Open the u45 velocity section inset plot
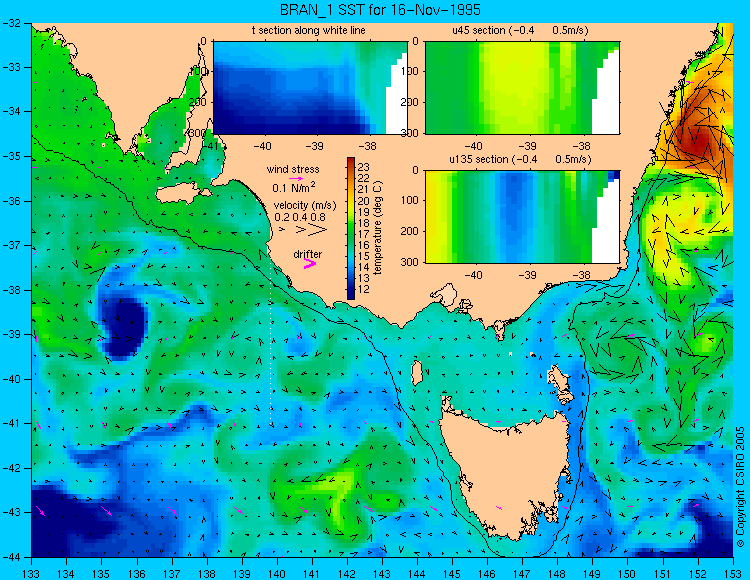This screenshot has width=750, height=580. pyautogui.click(x=522, y=88)
